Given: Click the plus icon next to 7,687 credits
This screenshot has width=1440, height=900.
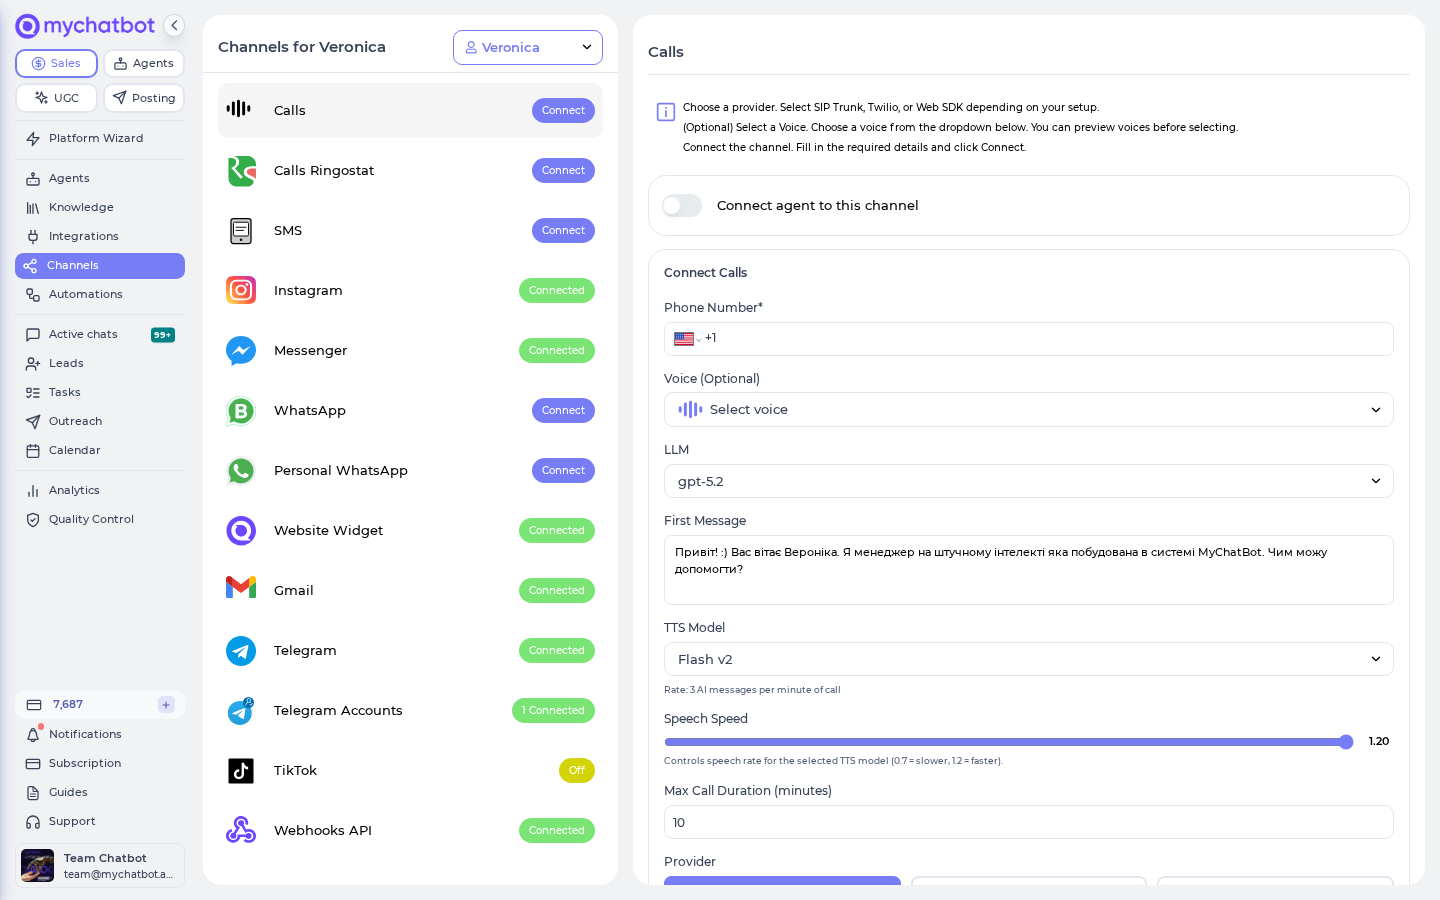Looking at the screenshot, I should [x=166, y=705].
